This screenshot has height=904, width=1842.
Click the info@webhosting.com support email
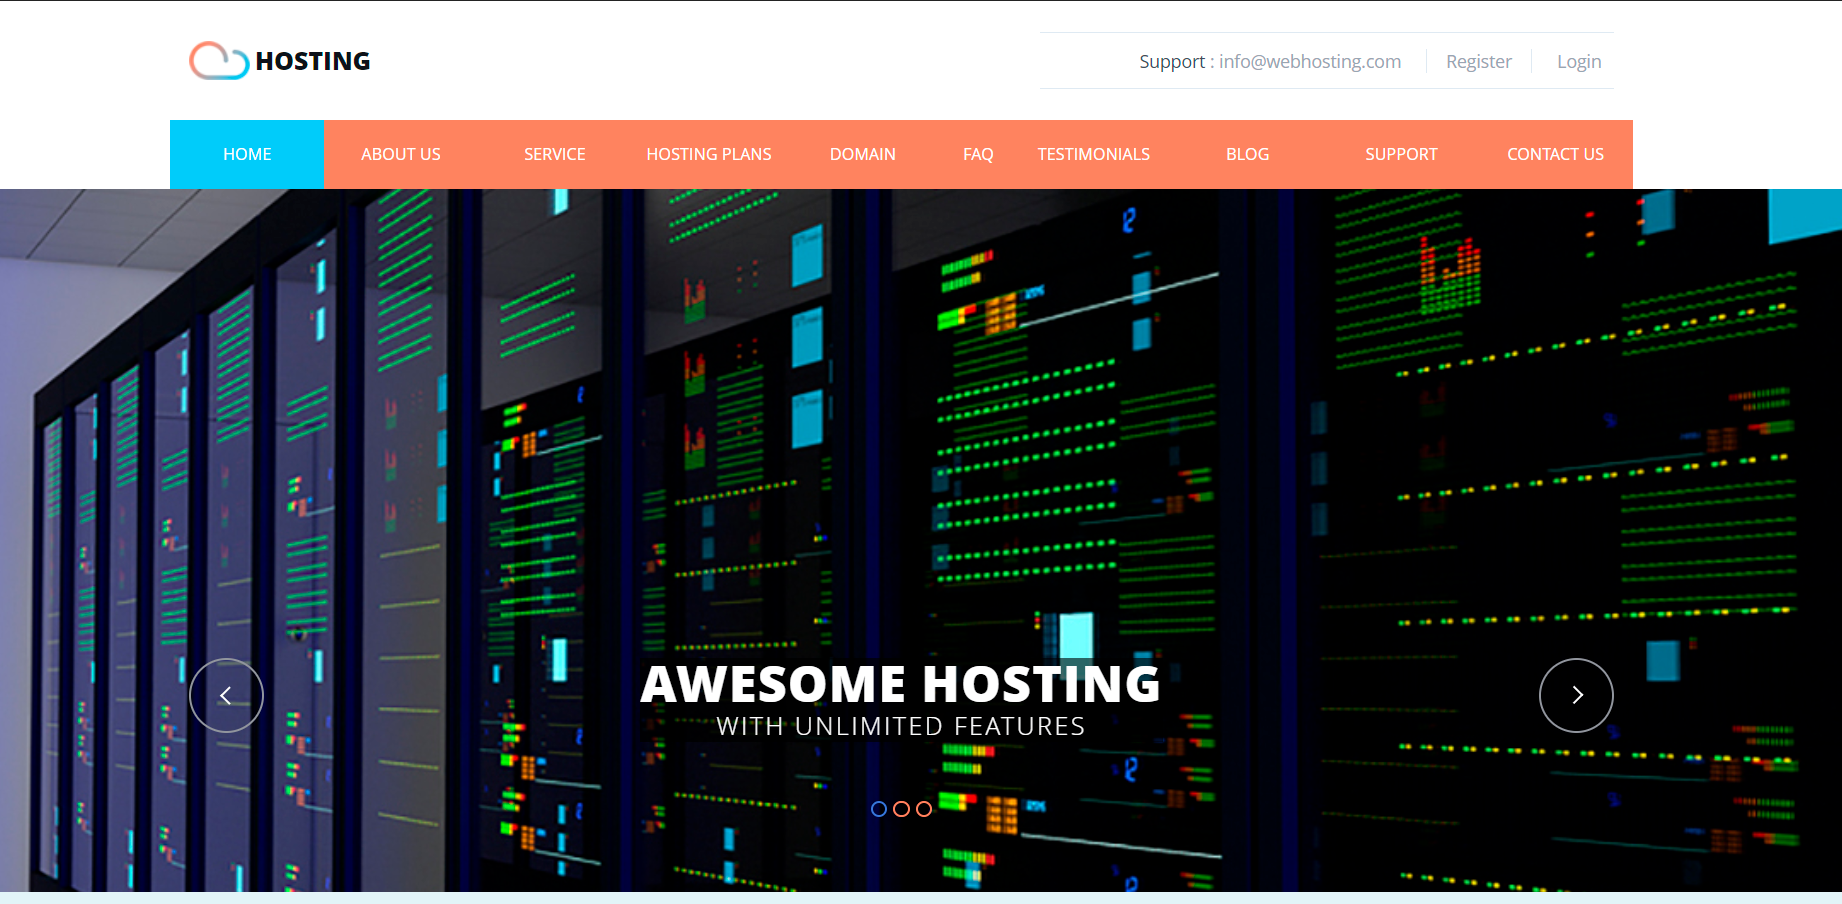pos(1310,62)
